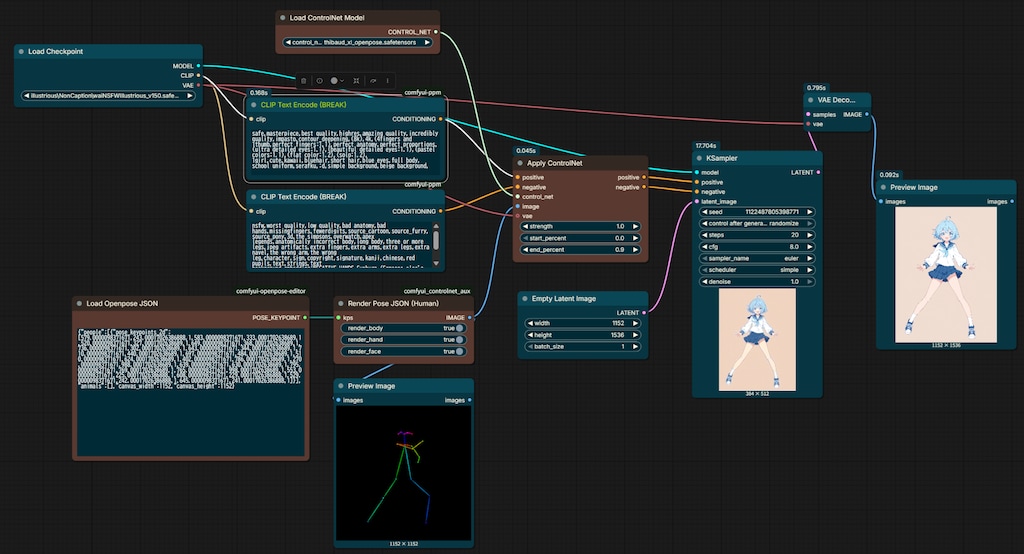1024x554 pixels.
Task: Collapse the Load Openpose JSON node dot
Action: tap(79, 304)
